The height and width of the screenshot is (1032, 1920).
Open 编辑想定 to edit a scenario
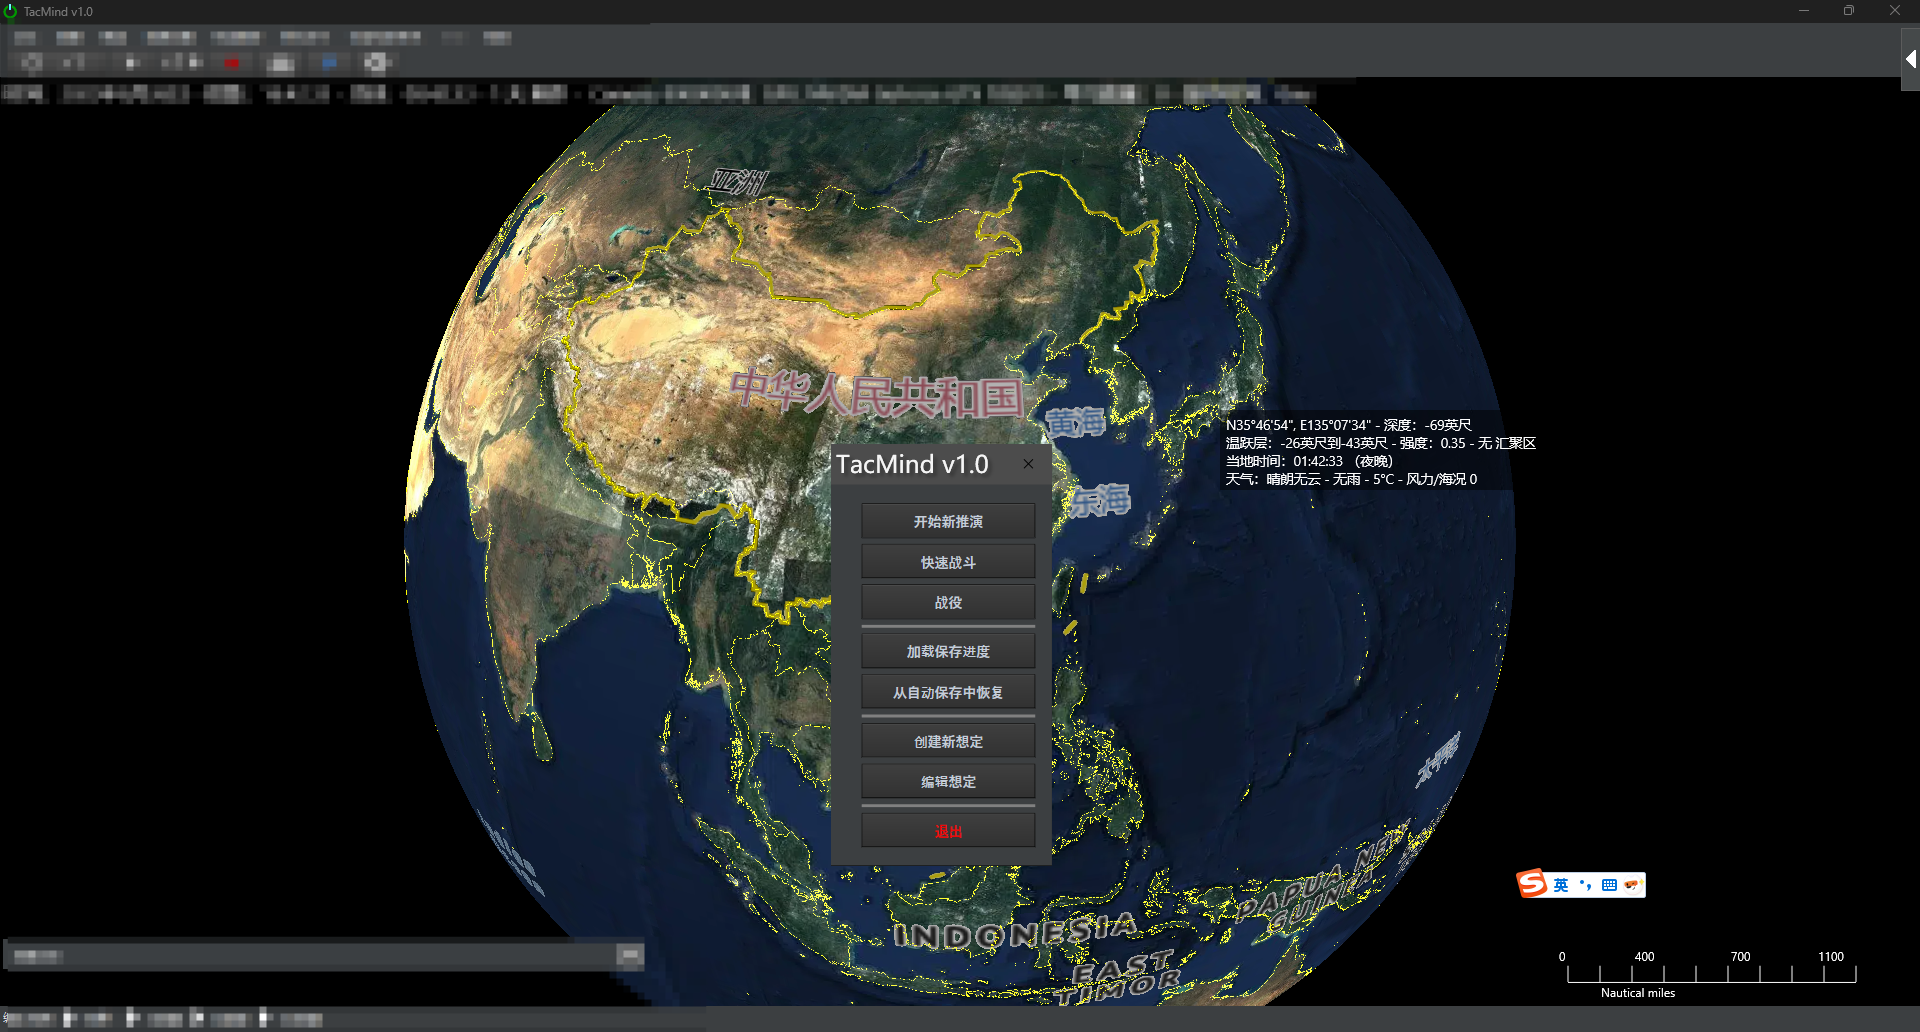click(948, 781)
